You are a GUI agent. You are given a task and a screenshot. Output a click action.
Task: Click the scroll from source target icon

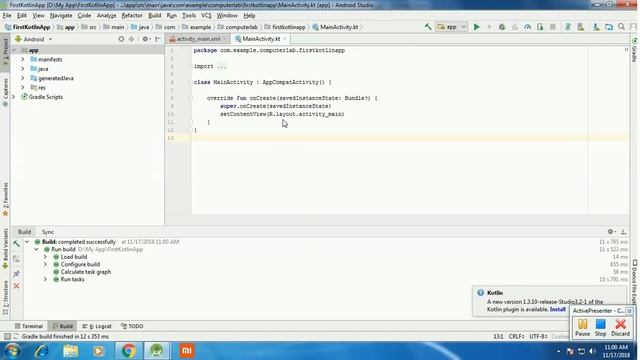coord(121,39)
